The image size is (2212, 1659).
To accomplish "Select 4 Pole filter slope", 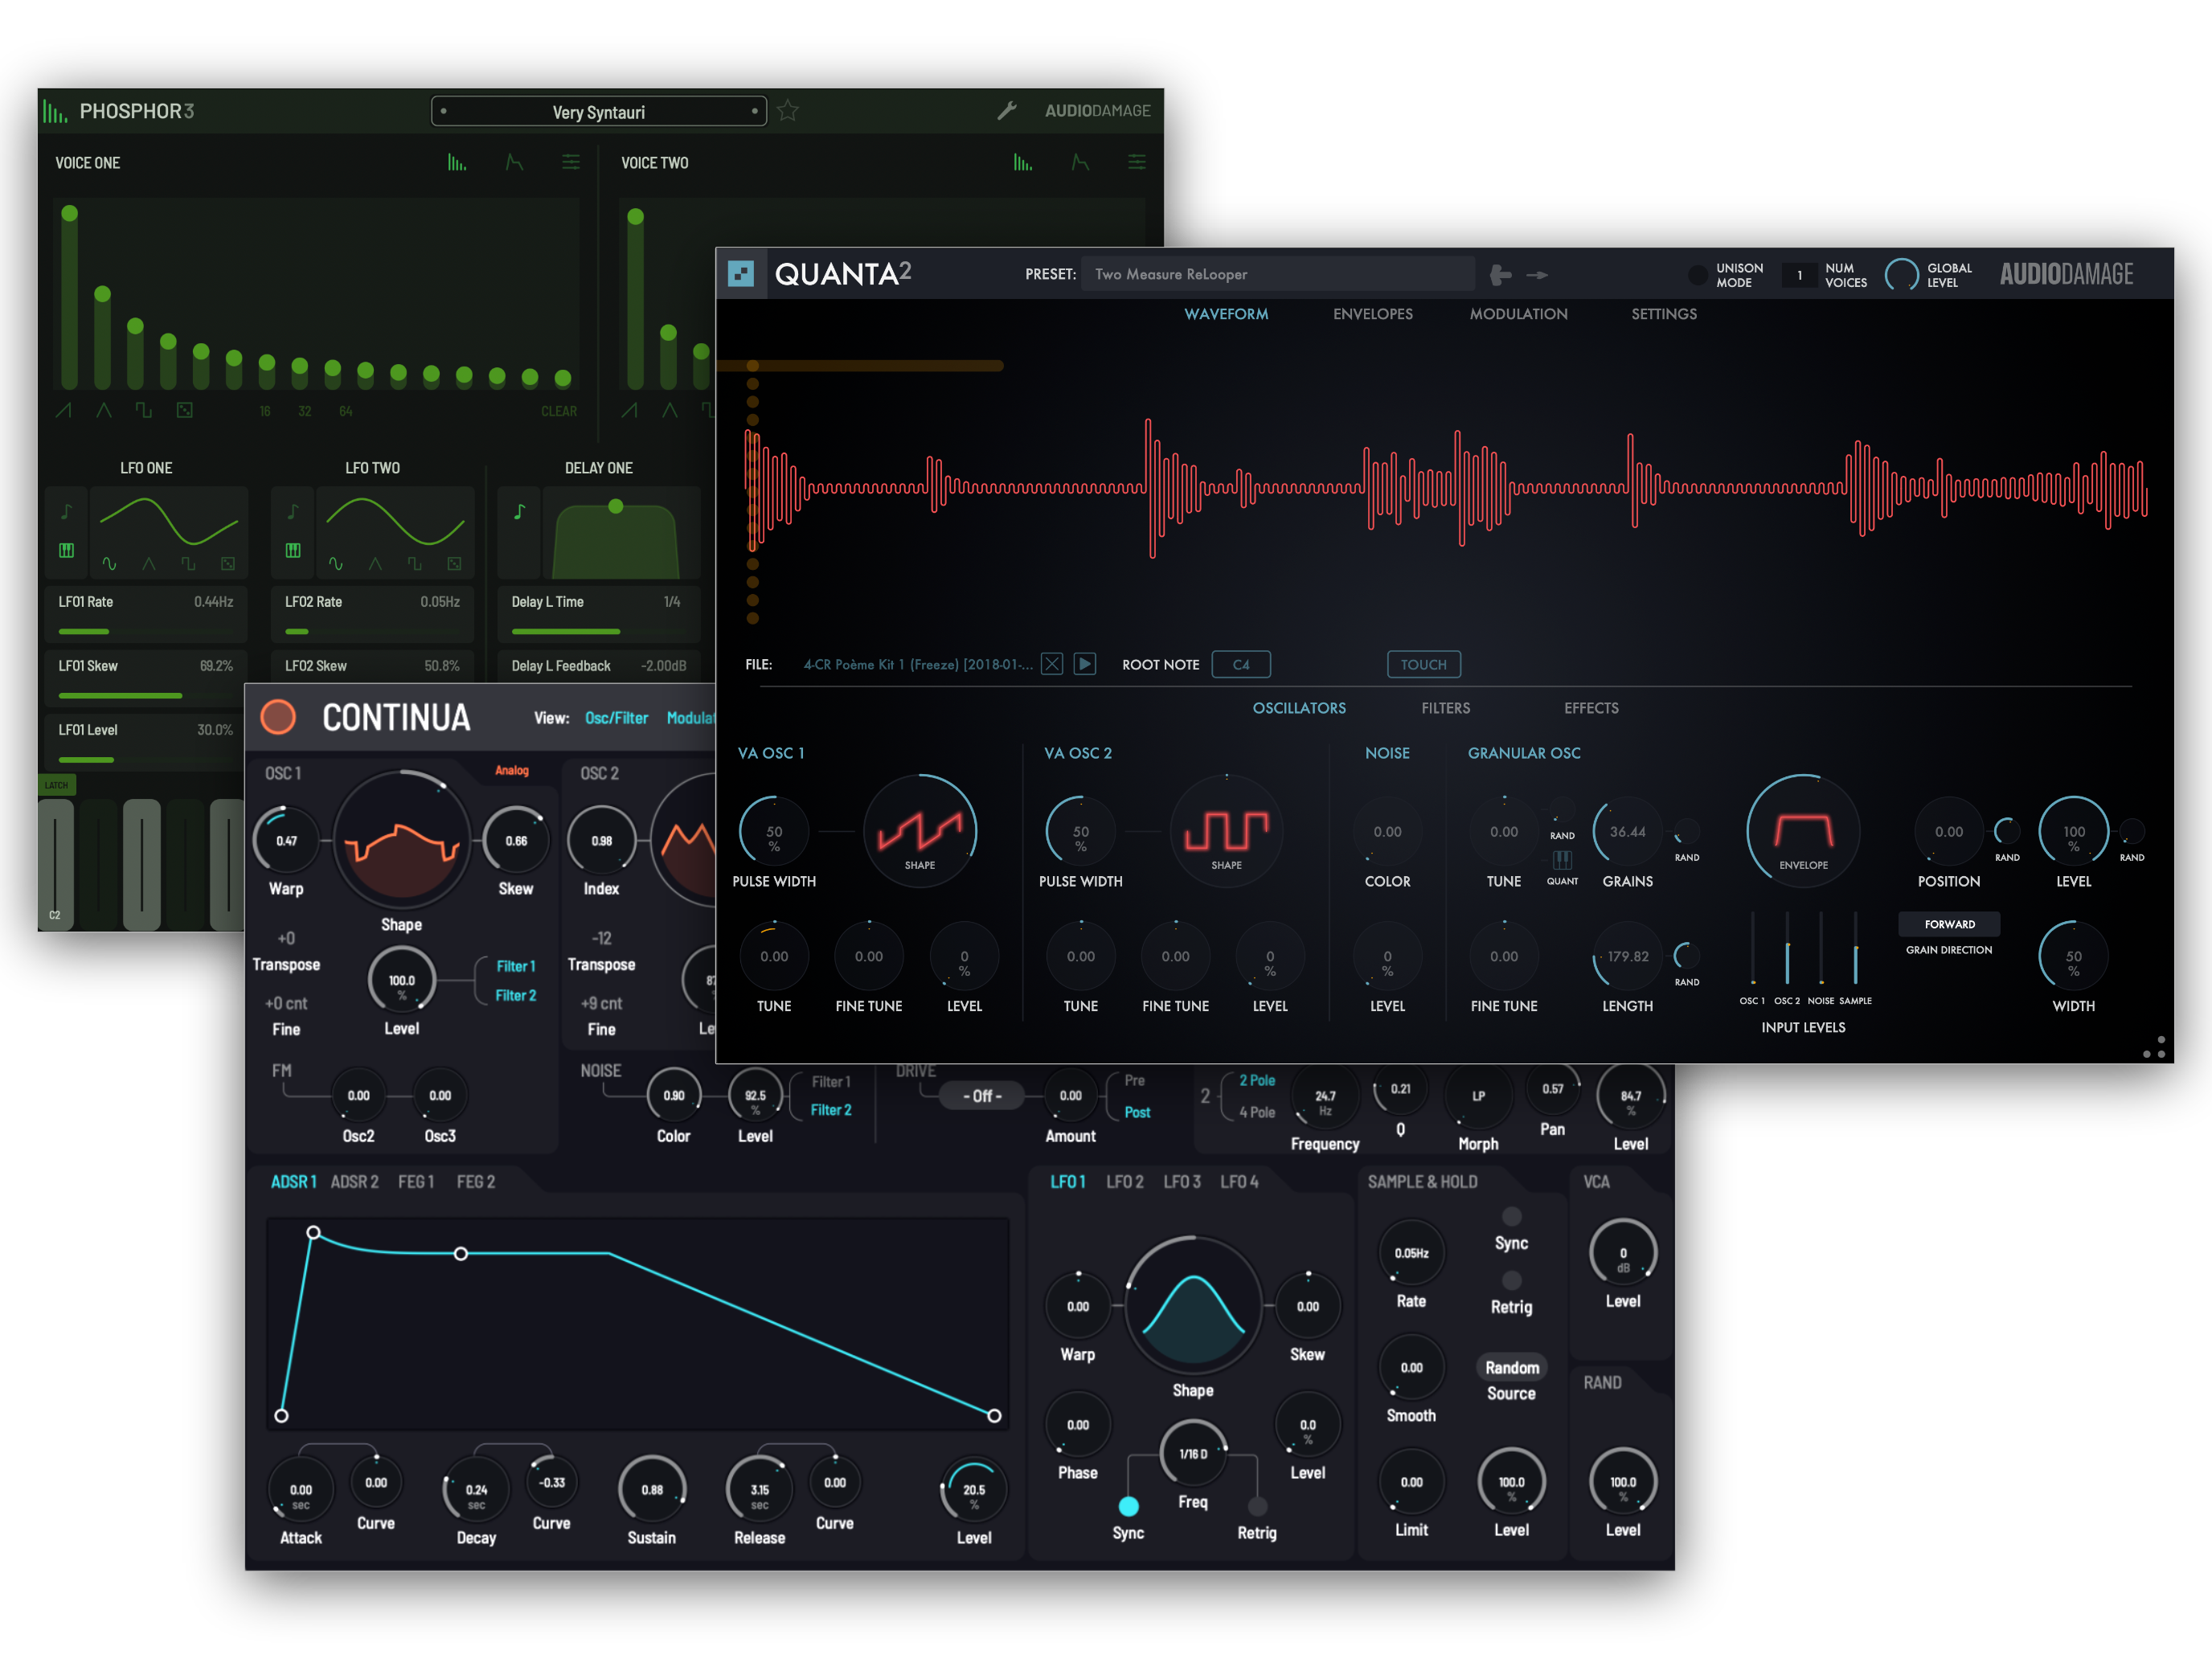I will (1257, 1112).
